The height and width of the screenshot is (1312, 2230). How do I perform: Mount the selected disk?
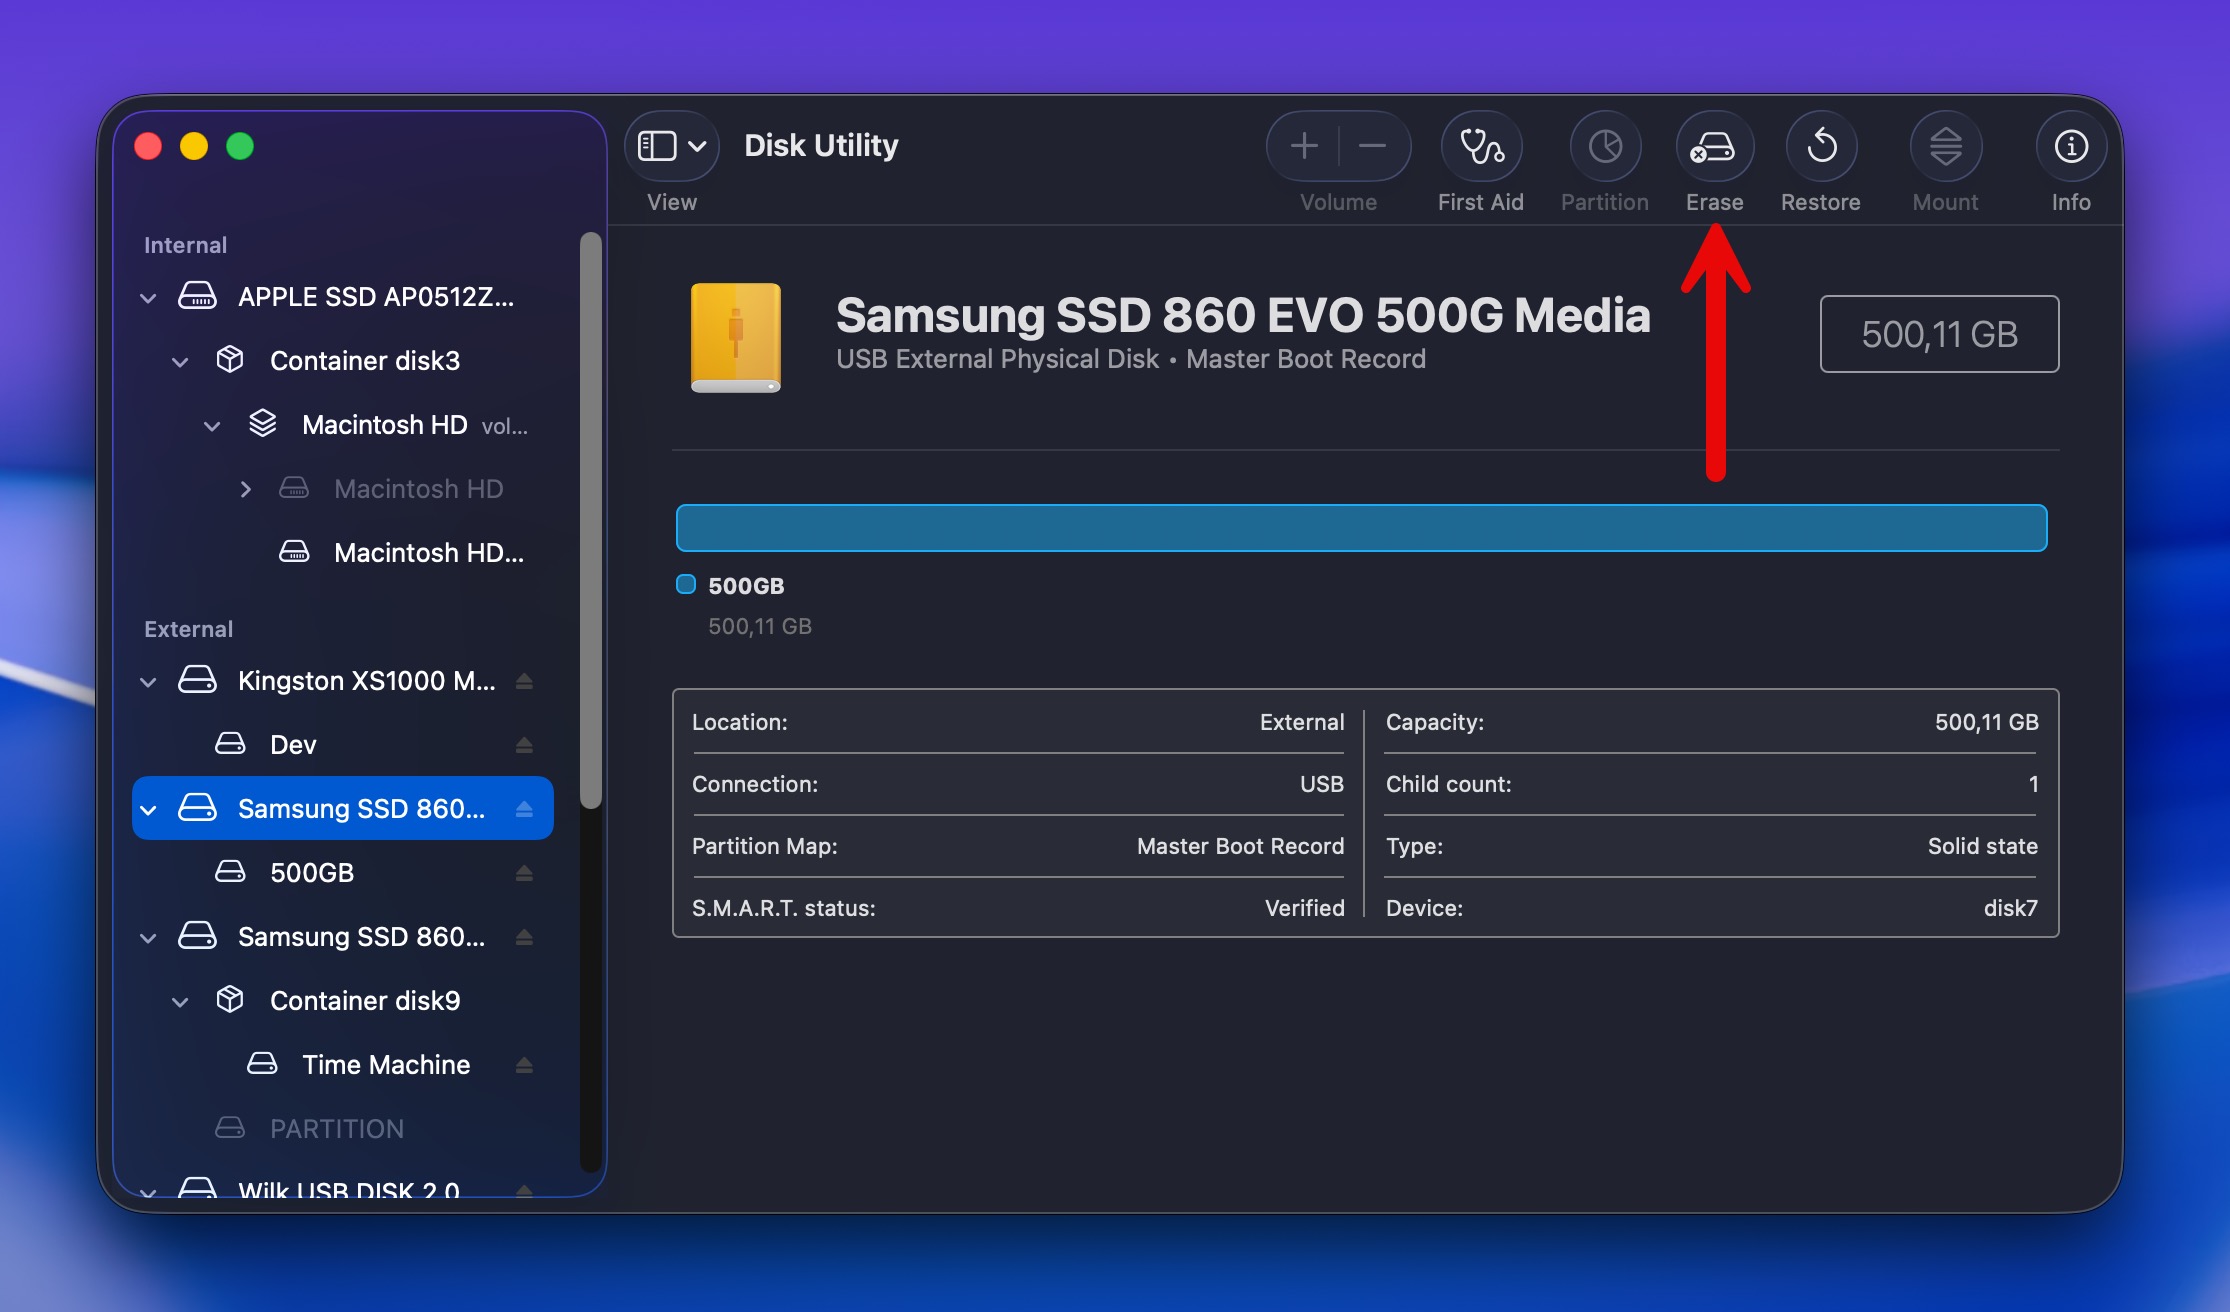pyautogui.click(x=1945, y=146)
